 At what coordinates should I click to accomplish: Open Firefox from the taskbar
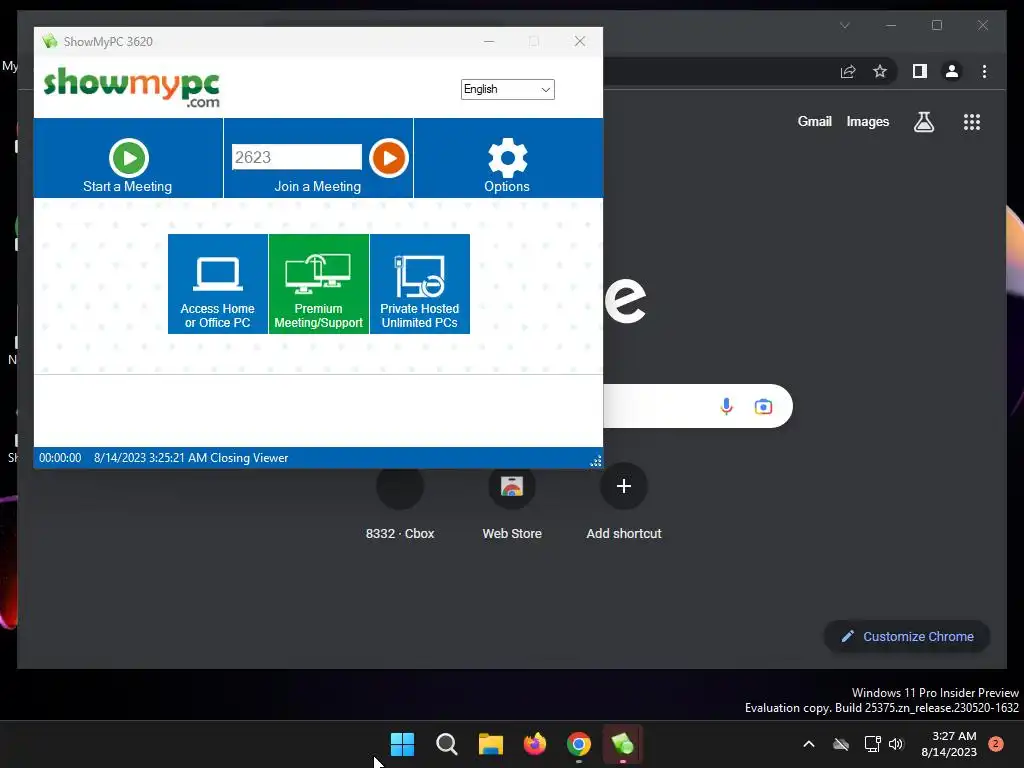(535, 744)
